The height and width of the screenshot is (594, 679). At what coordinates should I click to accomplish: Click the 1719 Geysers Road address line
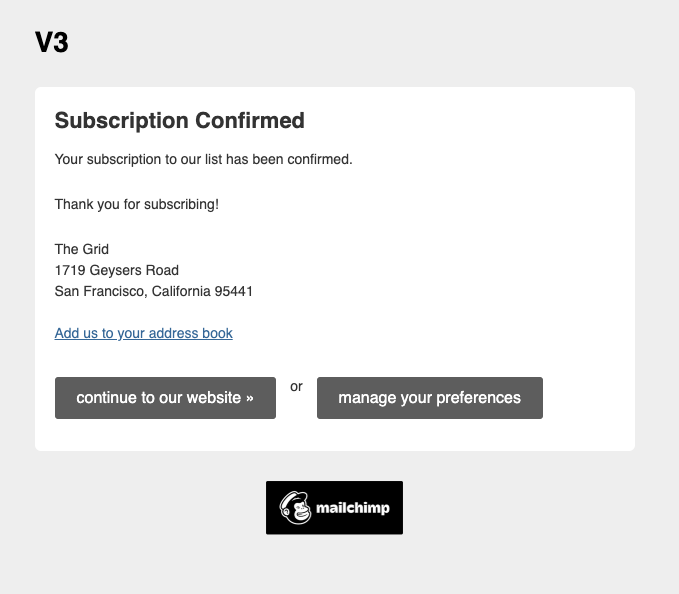pos(116,270)
